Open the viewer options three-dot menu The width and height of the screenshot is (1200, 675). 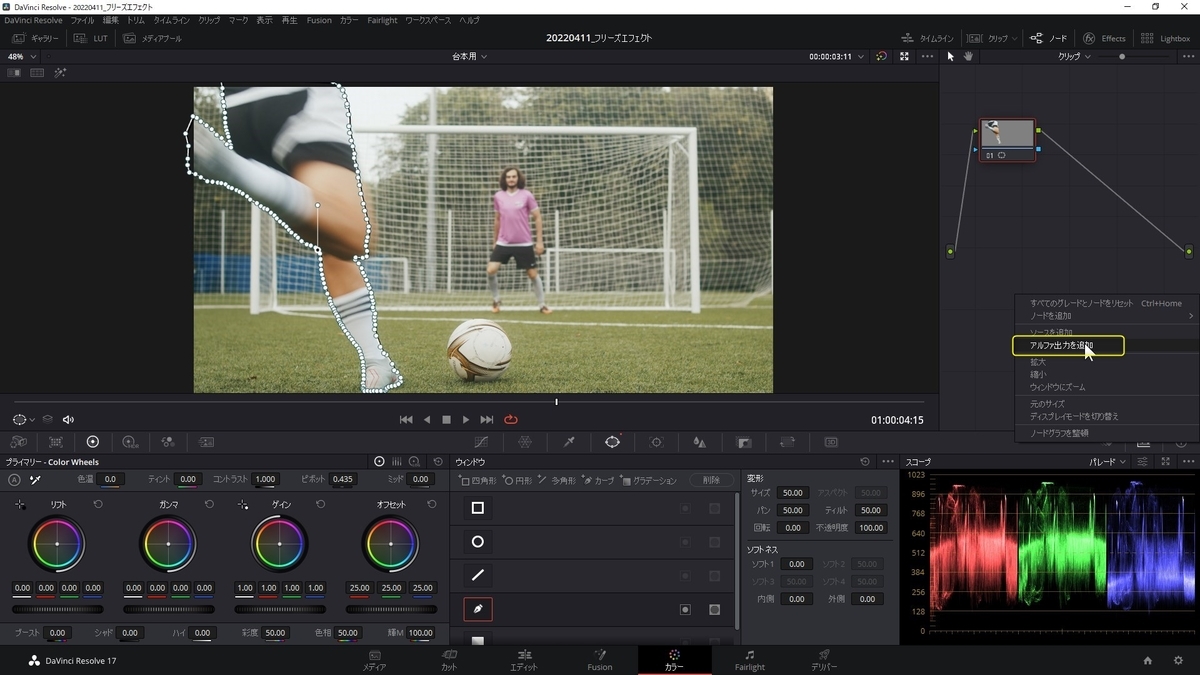928,56
